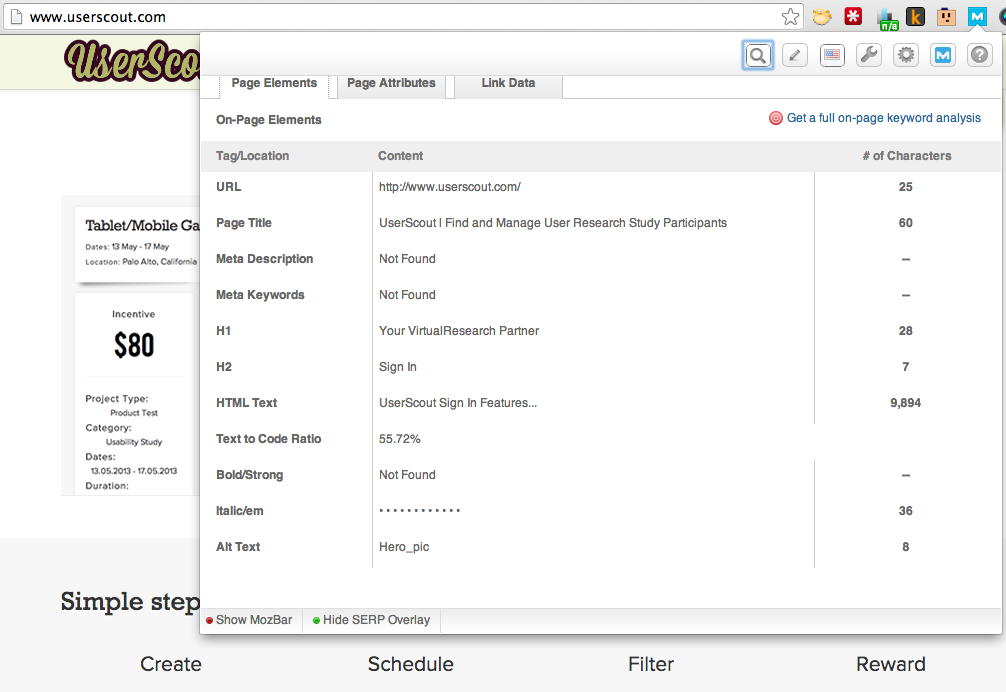Click the Filter step heading

651,664
